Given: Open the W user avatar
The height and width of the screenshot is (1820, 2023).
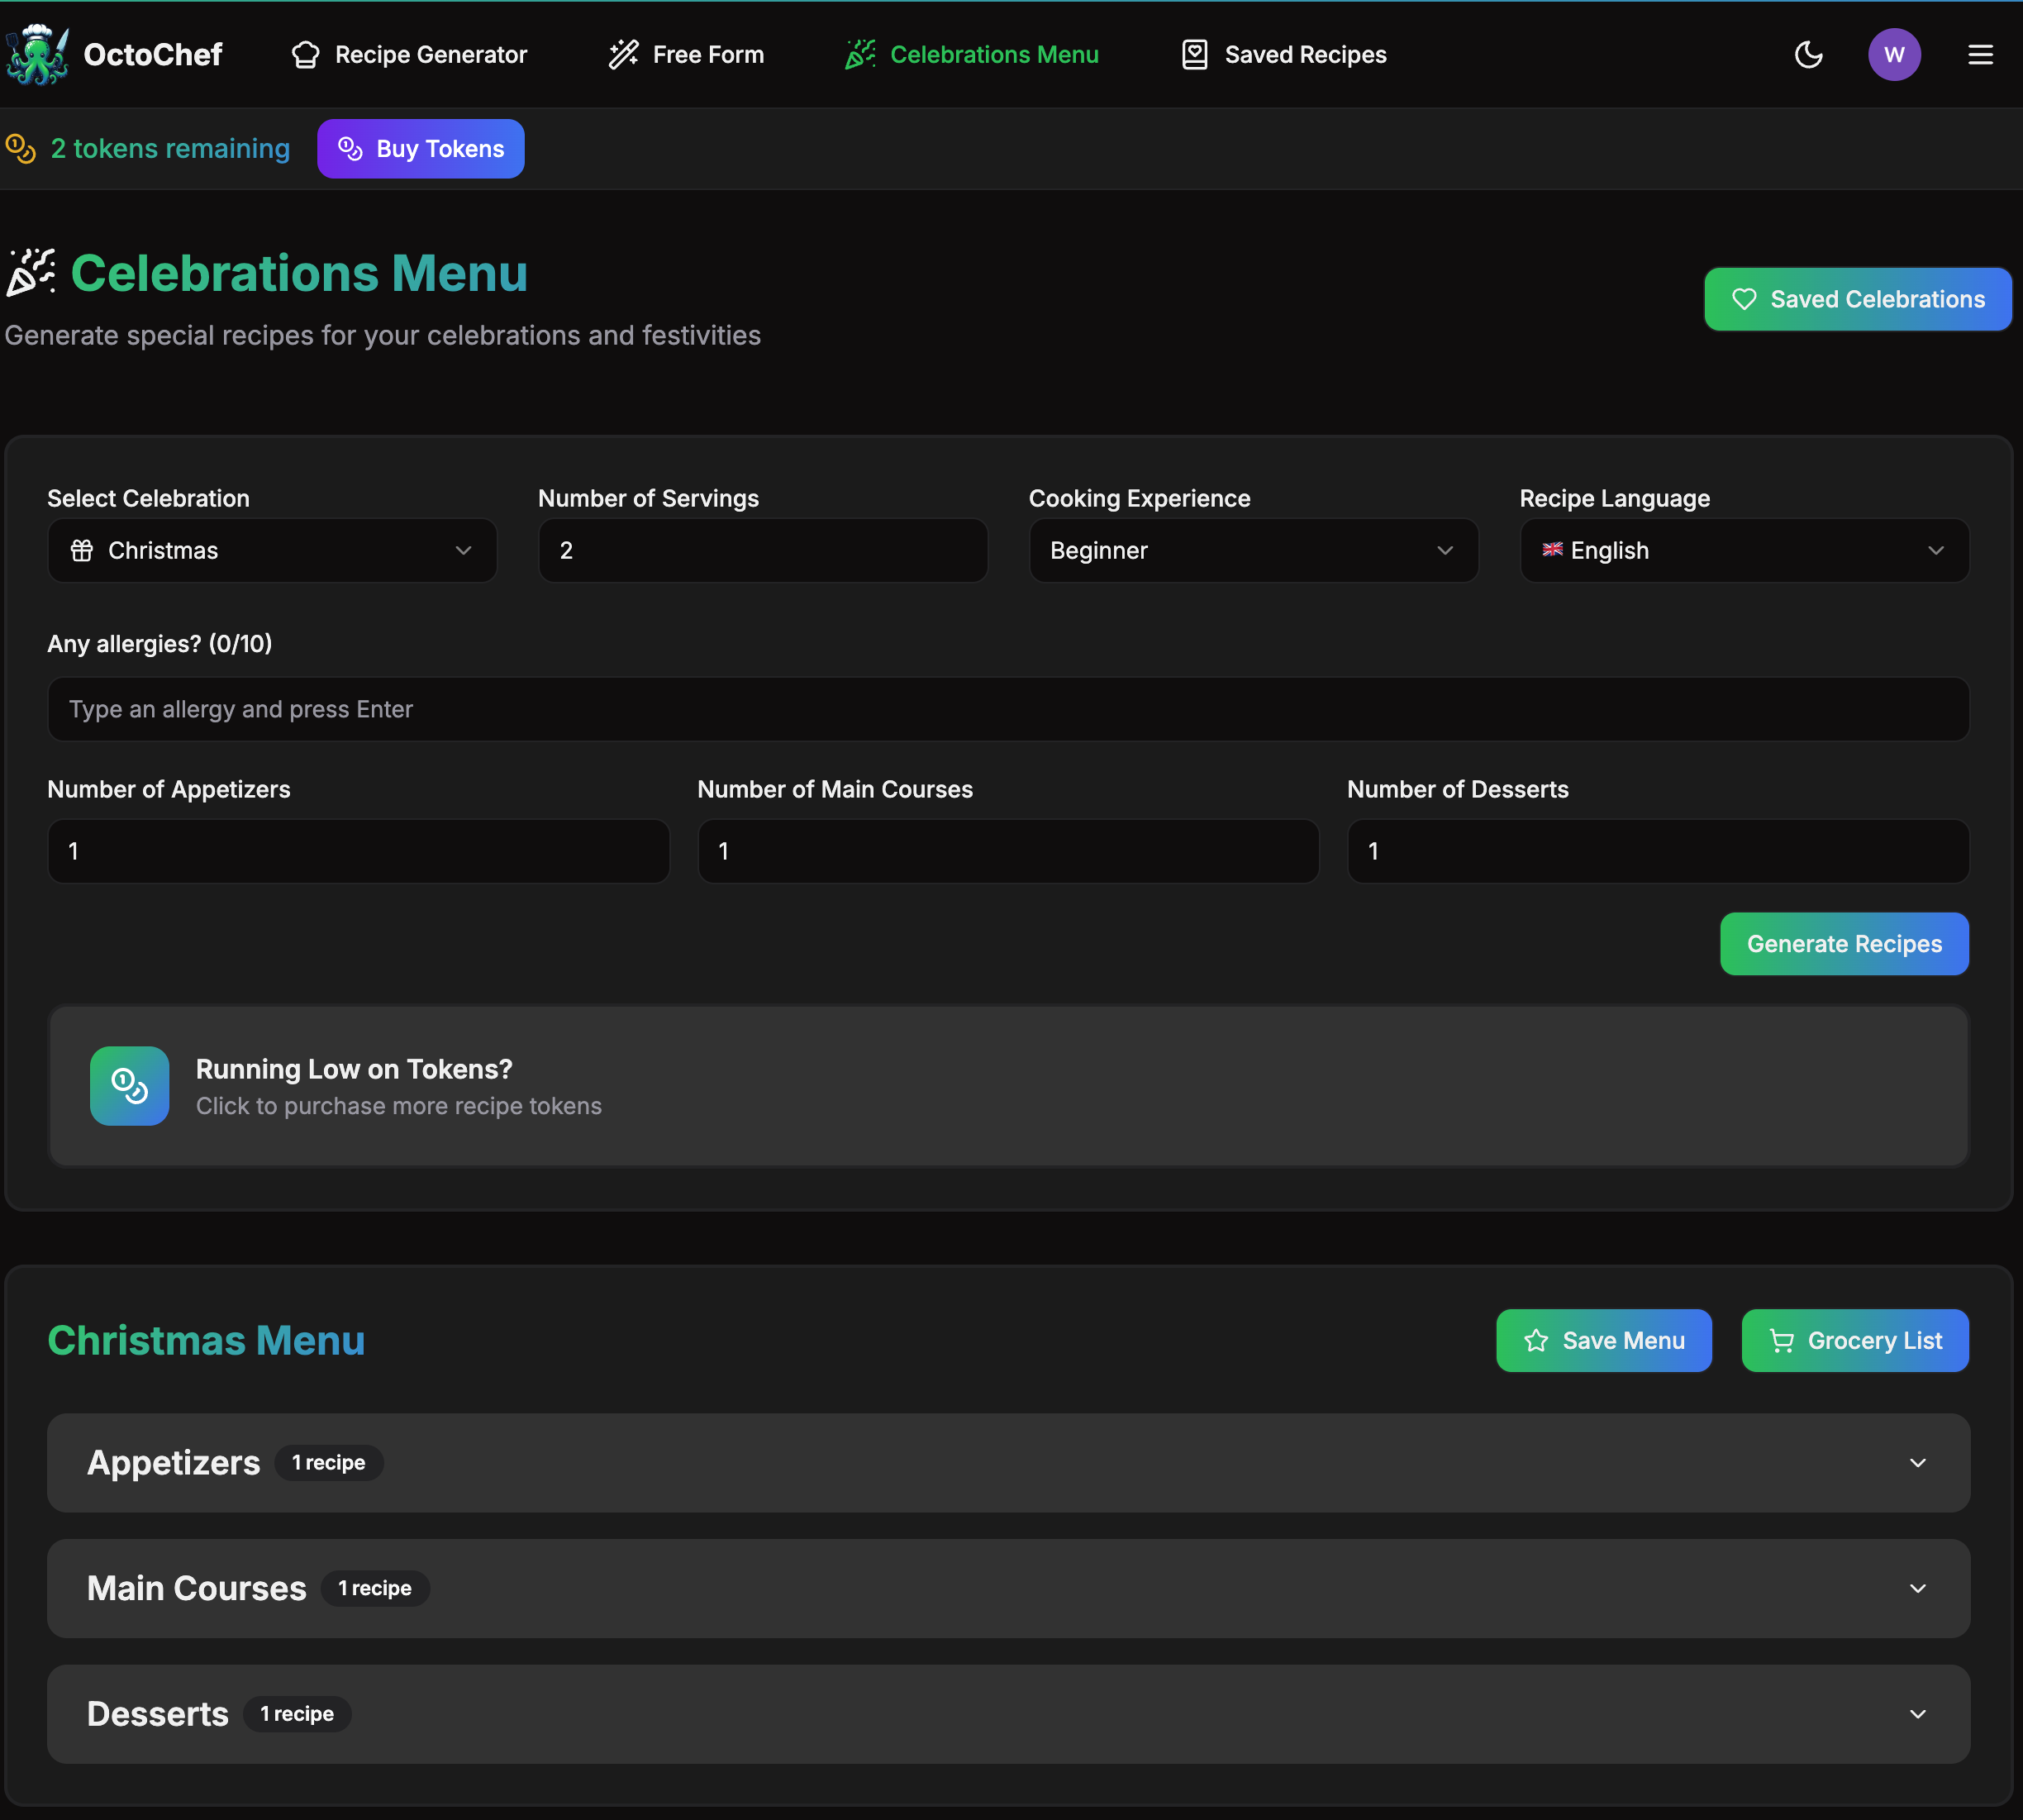Looking at the screenshot, I should [1893, 54].
